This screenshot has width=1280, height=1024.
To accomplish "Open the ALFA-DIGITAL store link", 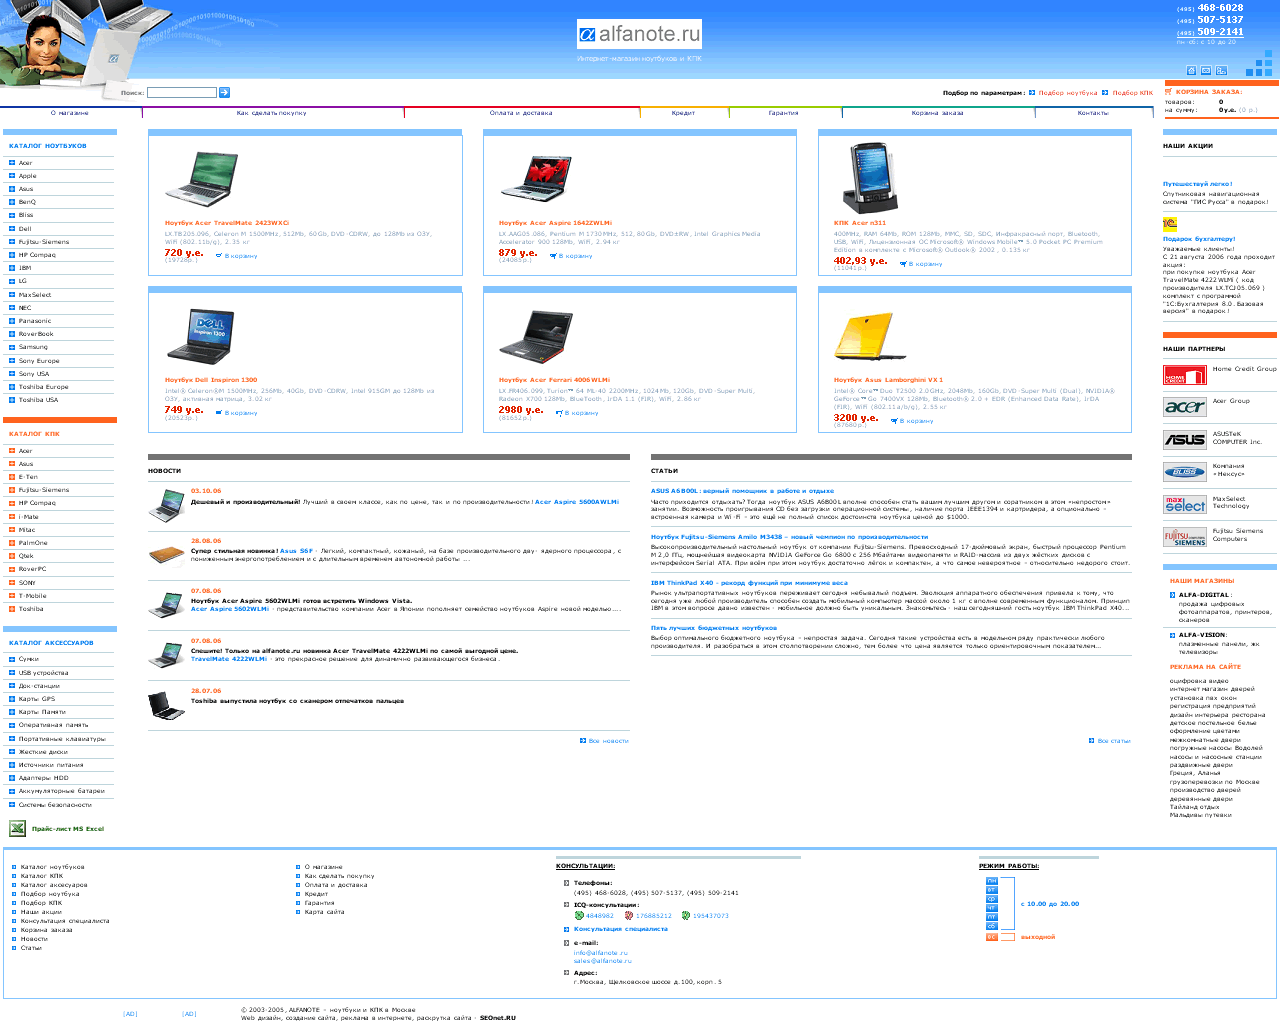I will [x=1204, y=595].
